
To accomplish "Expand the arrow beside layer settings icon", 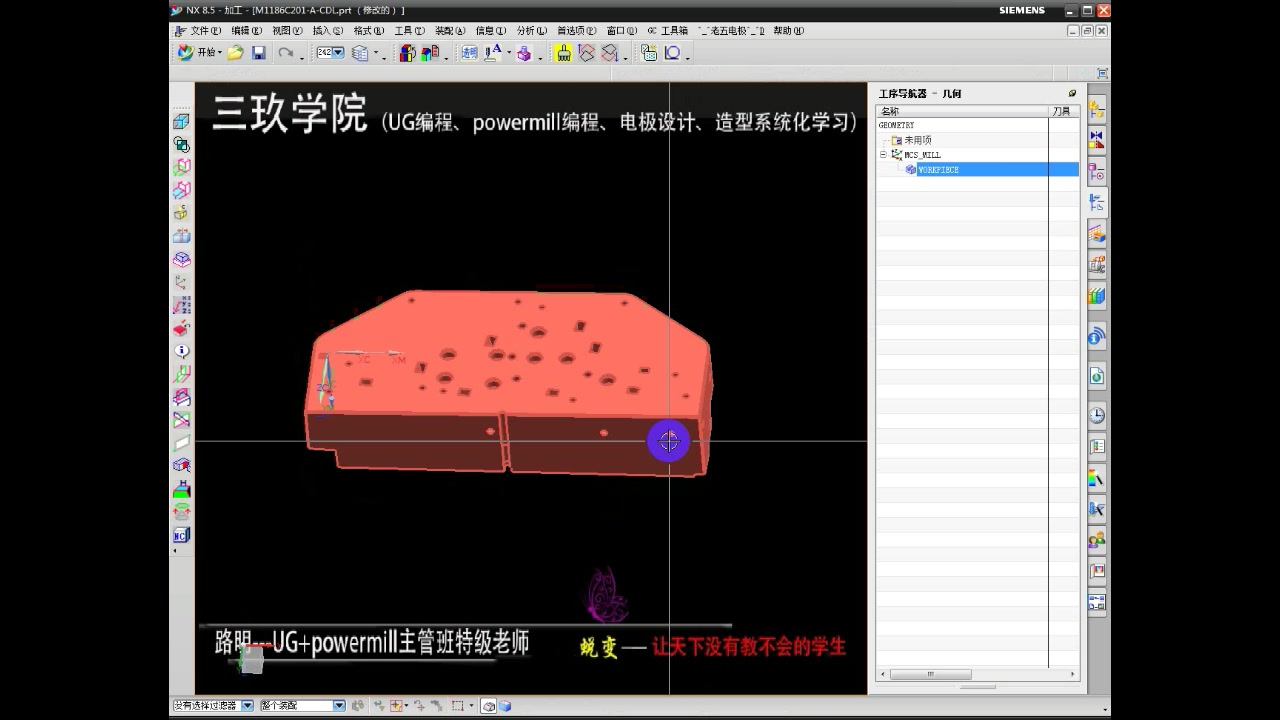I will (x=377, y=54).
